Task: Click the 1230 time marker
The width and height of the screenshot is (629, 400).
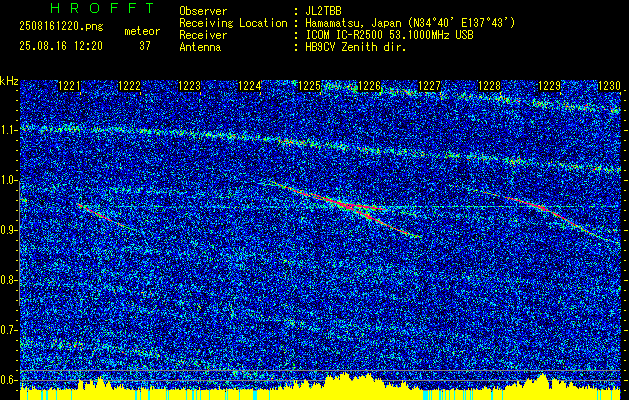Action: point(609,85)
